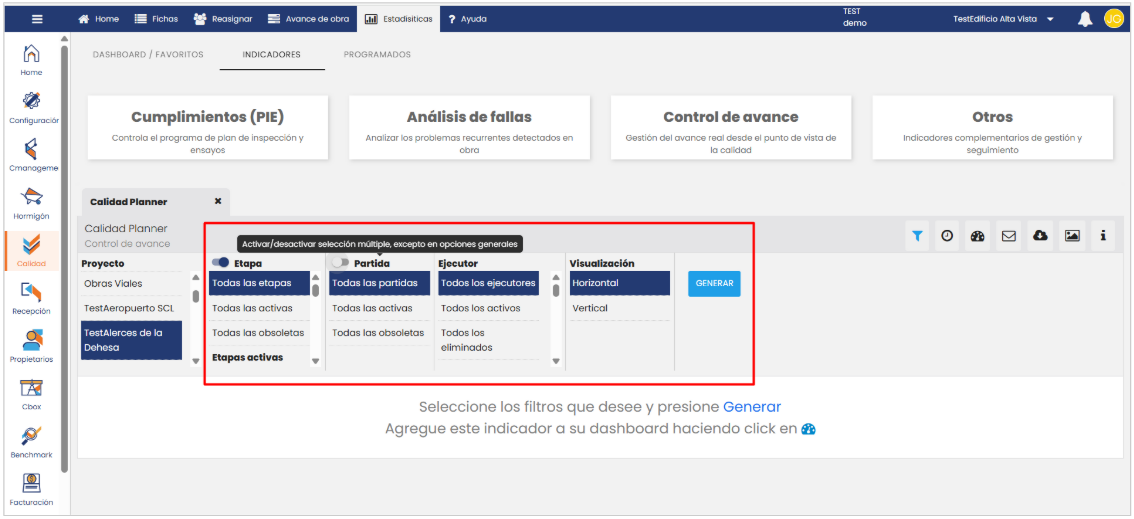Viewport: 1134px width, 519px height.
Task: Select Vertical visualization option
Action: click(x=590, y=308)
